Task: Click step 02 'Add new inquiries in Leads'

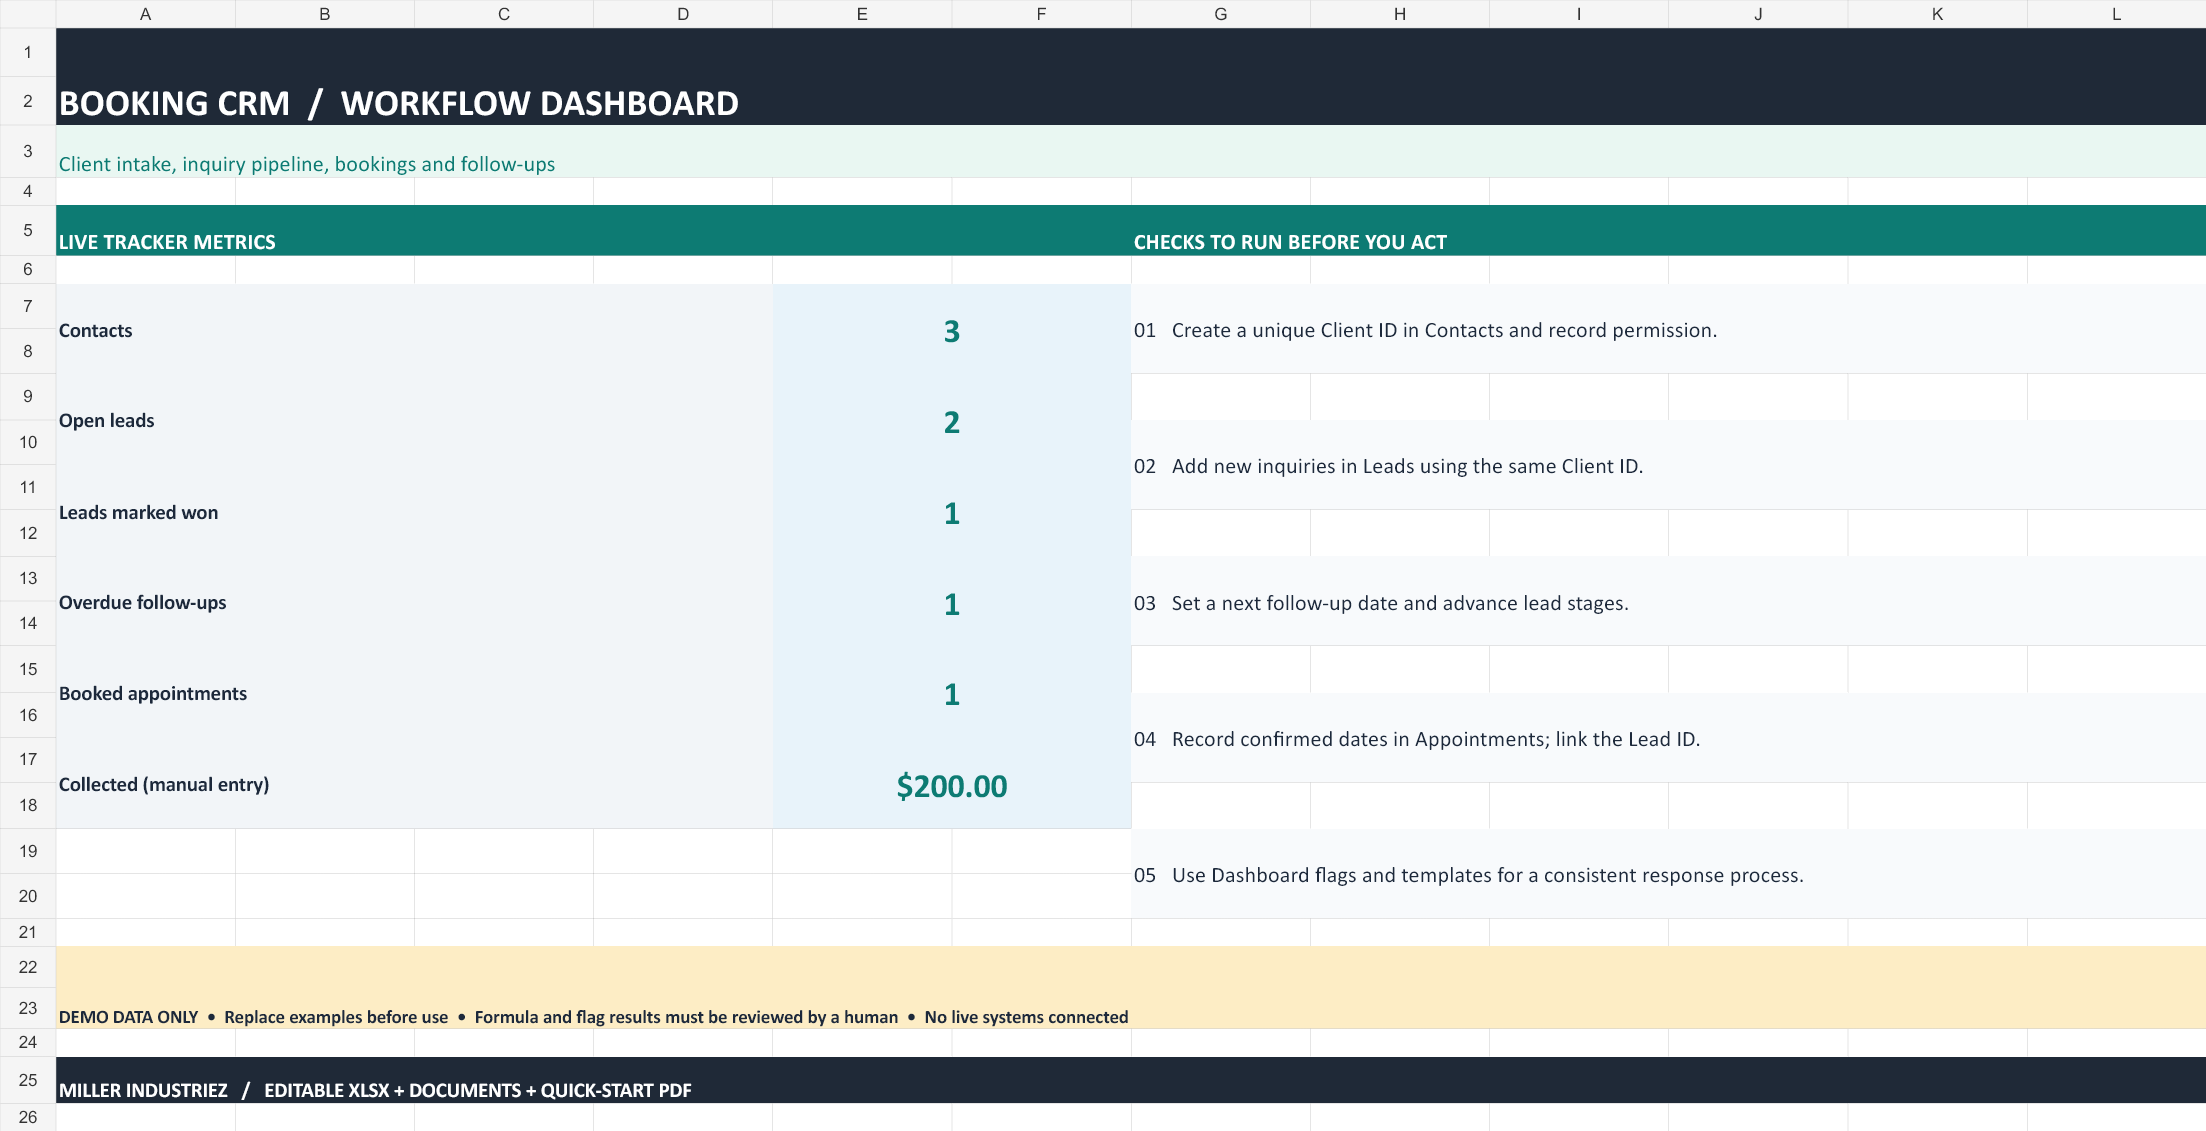Action: (x=1388, y=466)
